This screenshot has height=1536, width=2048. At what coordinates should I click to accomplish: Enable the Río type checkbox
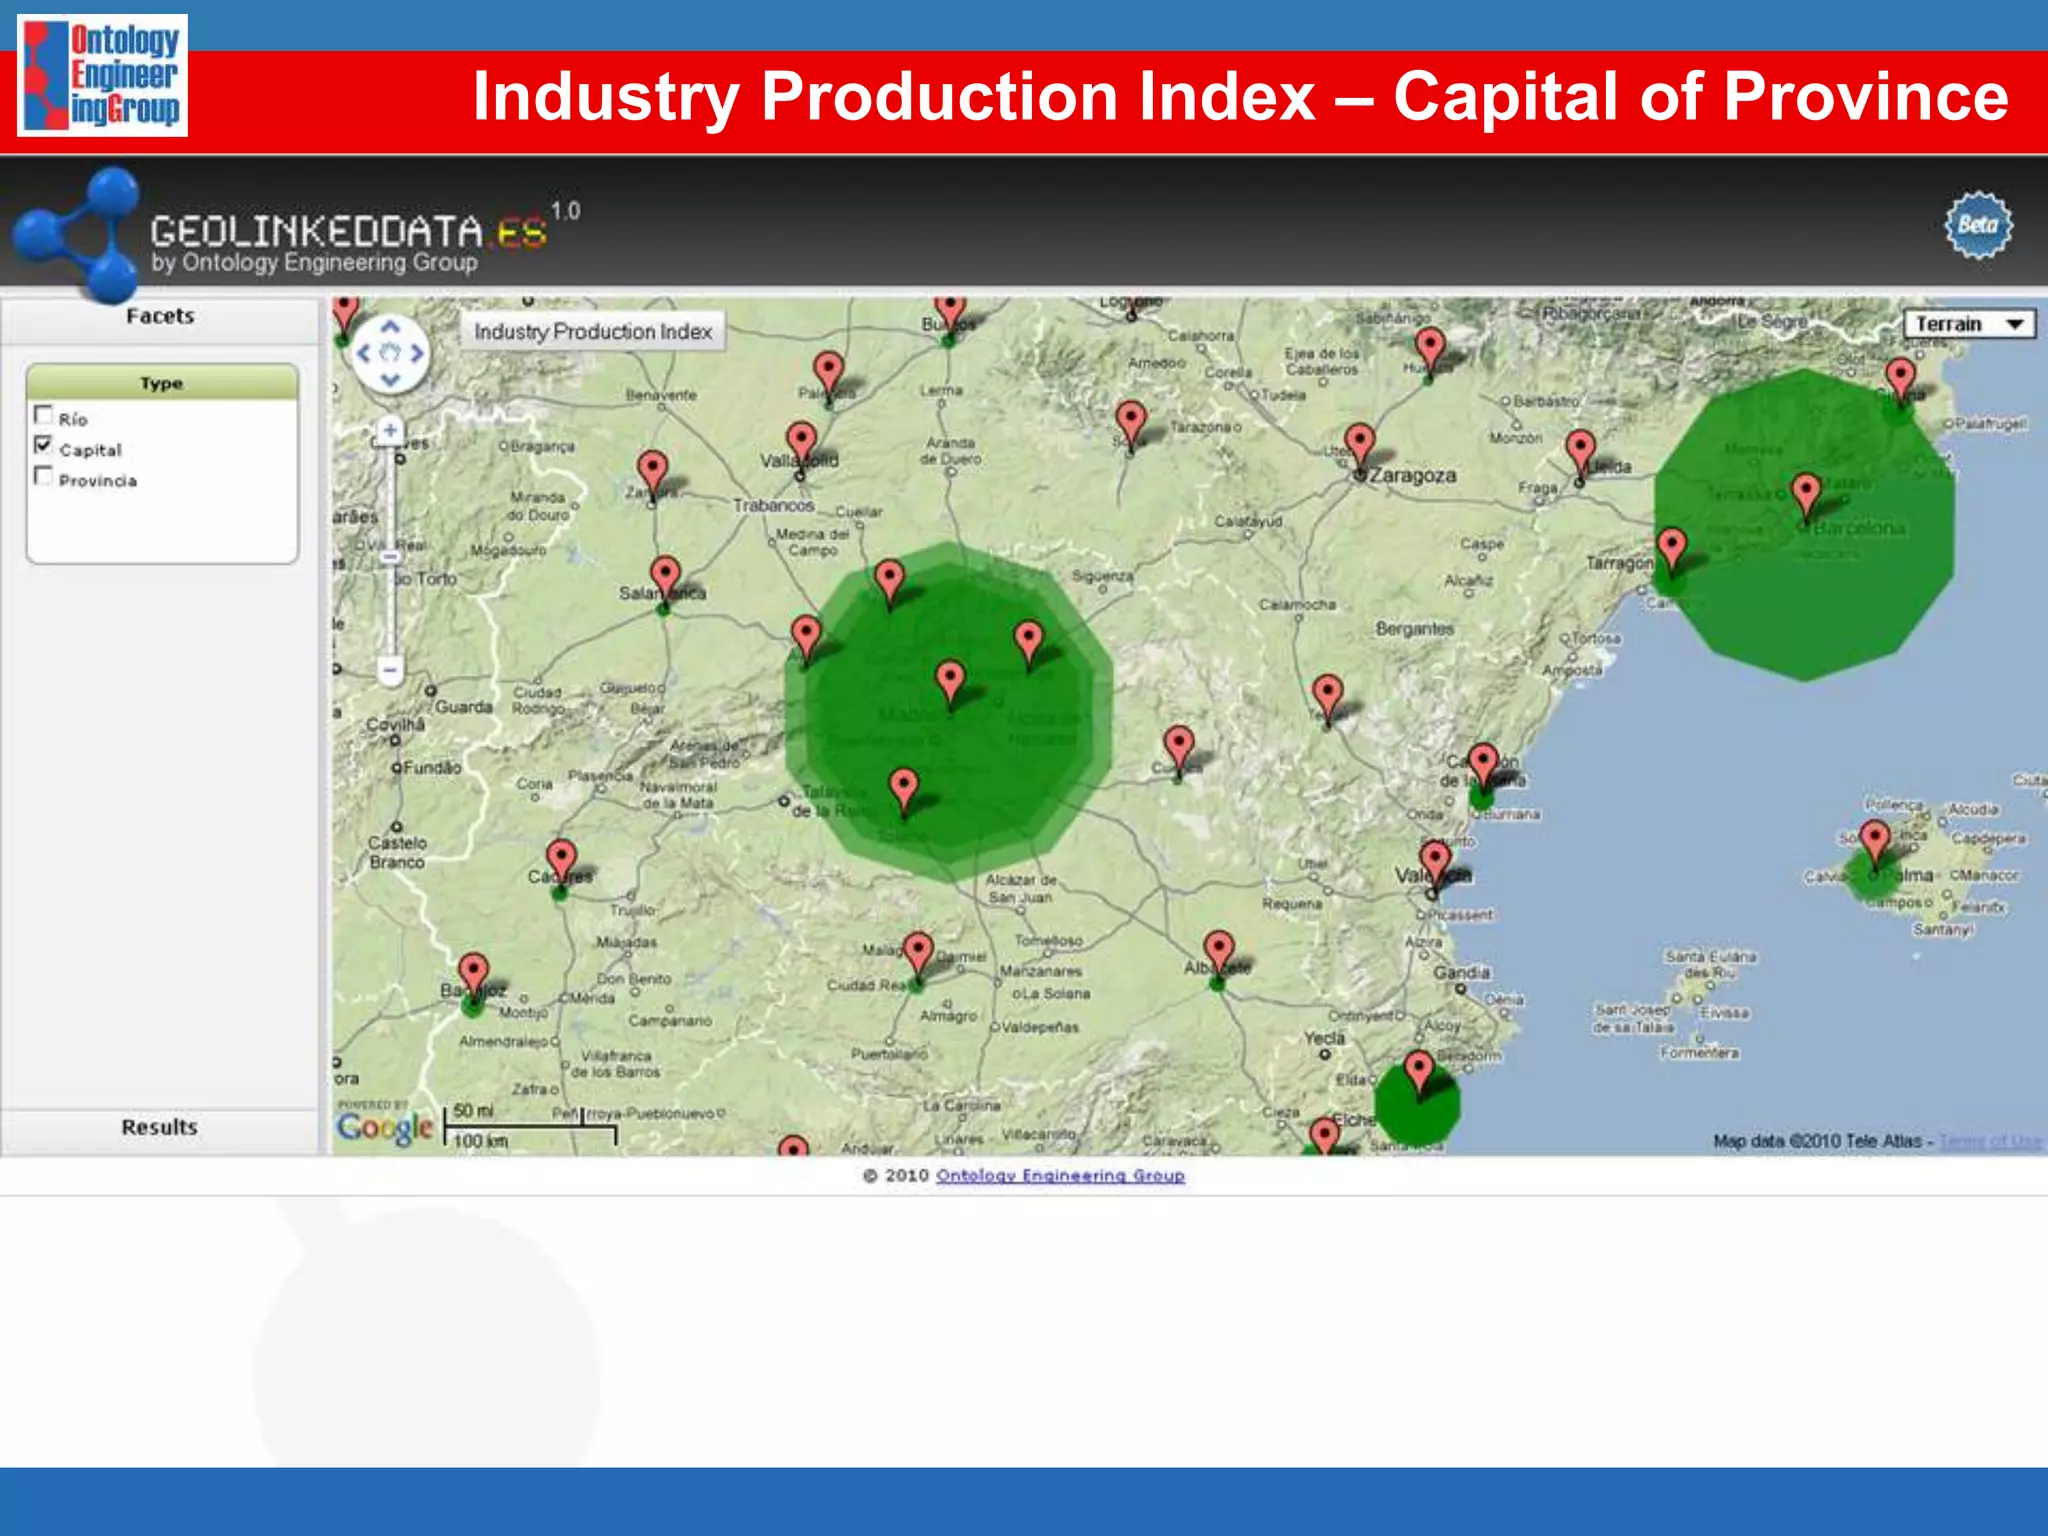coord(43,415)
